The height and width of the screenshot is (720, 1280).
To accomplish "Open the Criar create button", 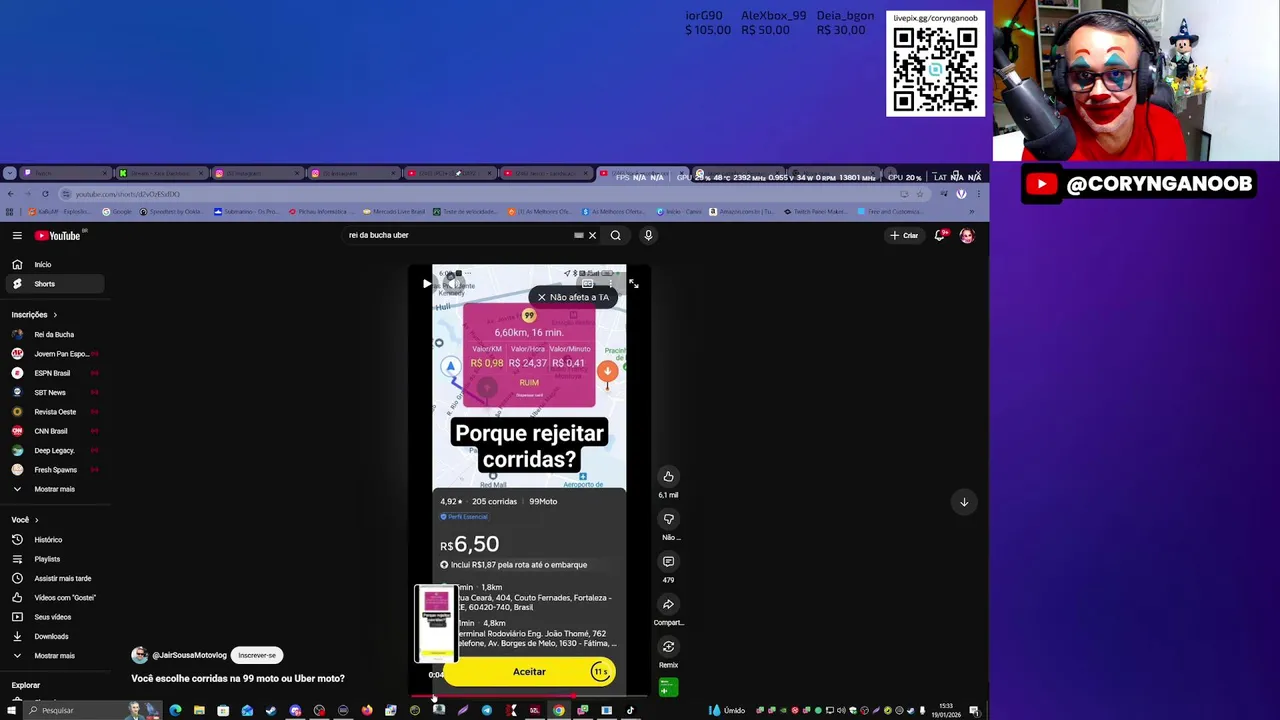I will click(x=904, y=236).
